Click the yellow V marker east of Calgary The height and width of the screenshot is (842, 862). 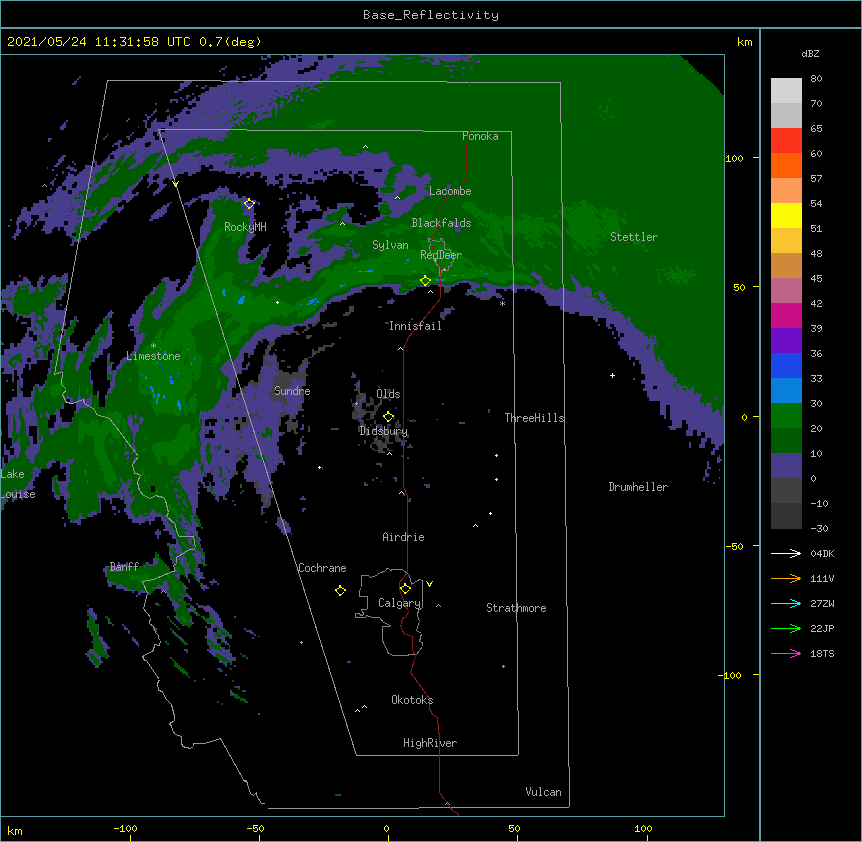429,584
